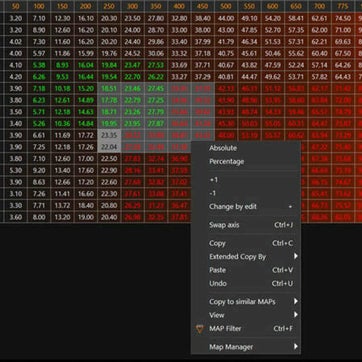Click the MAP Filter funnel icon
Image resolution: width=362 pixels, height=362 pixels.
pos(200,329)
